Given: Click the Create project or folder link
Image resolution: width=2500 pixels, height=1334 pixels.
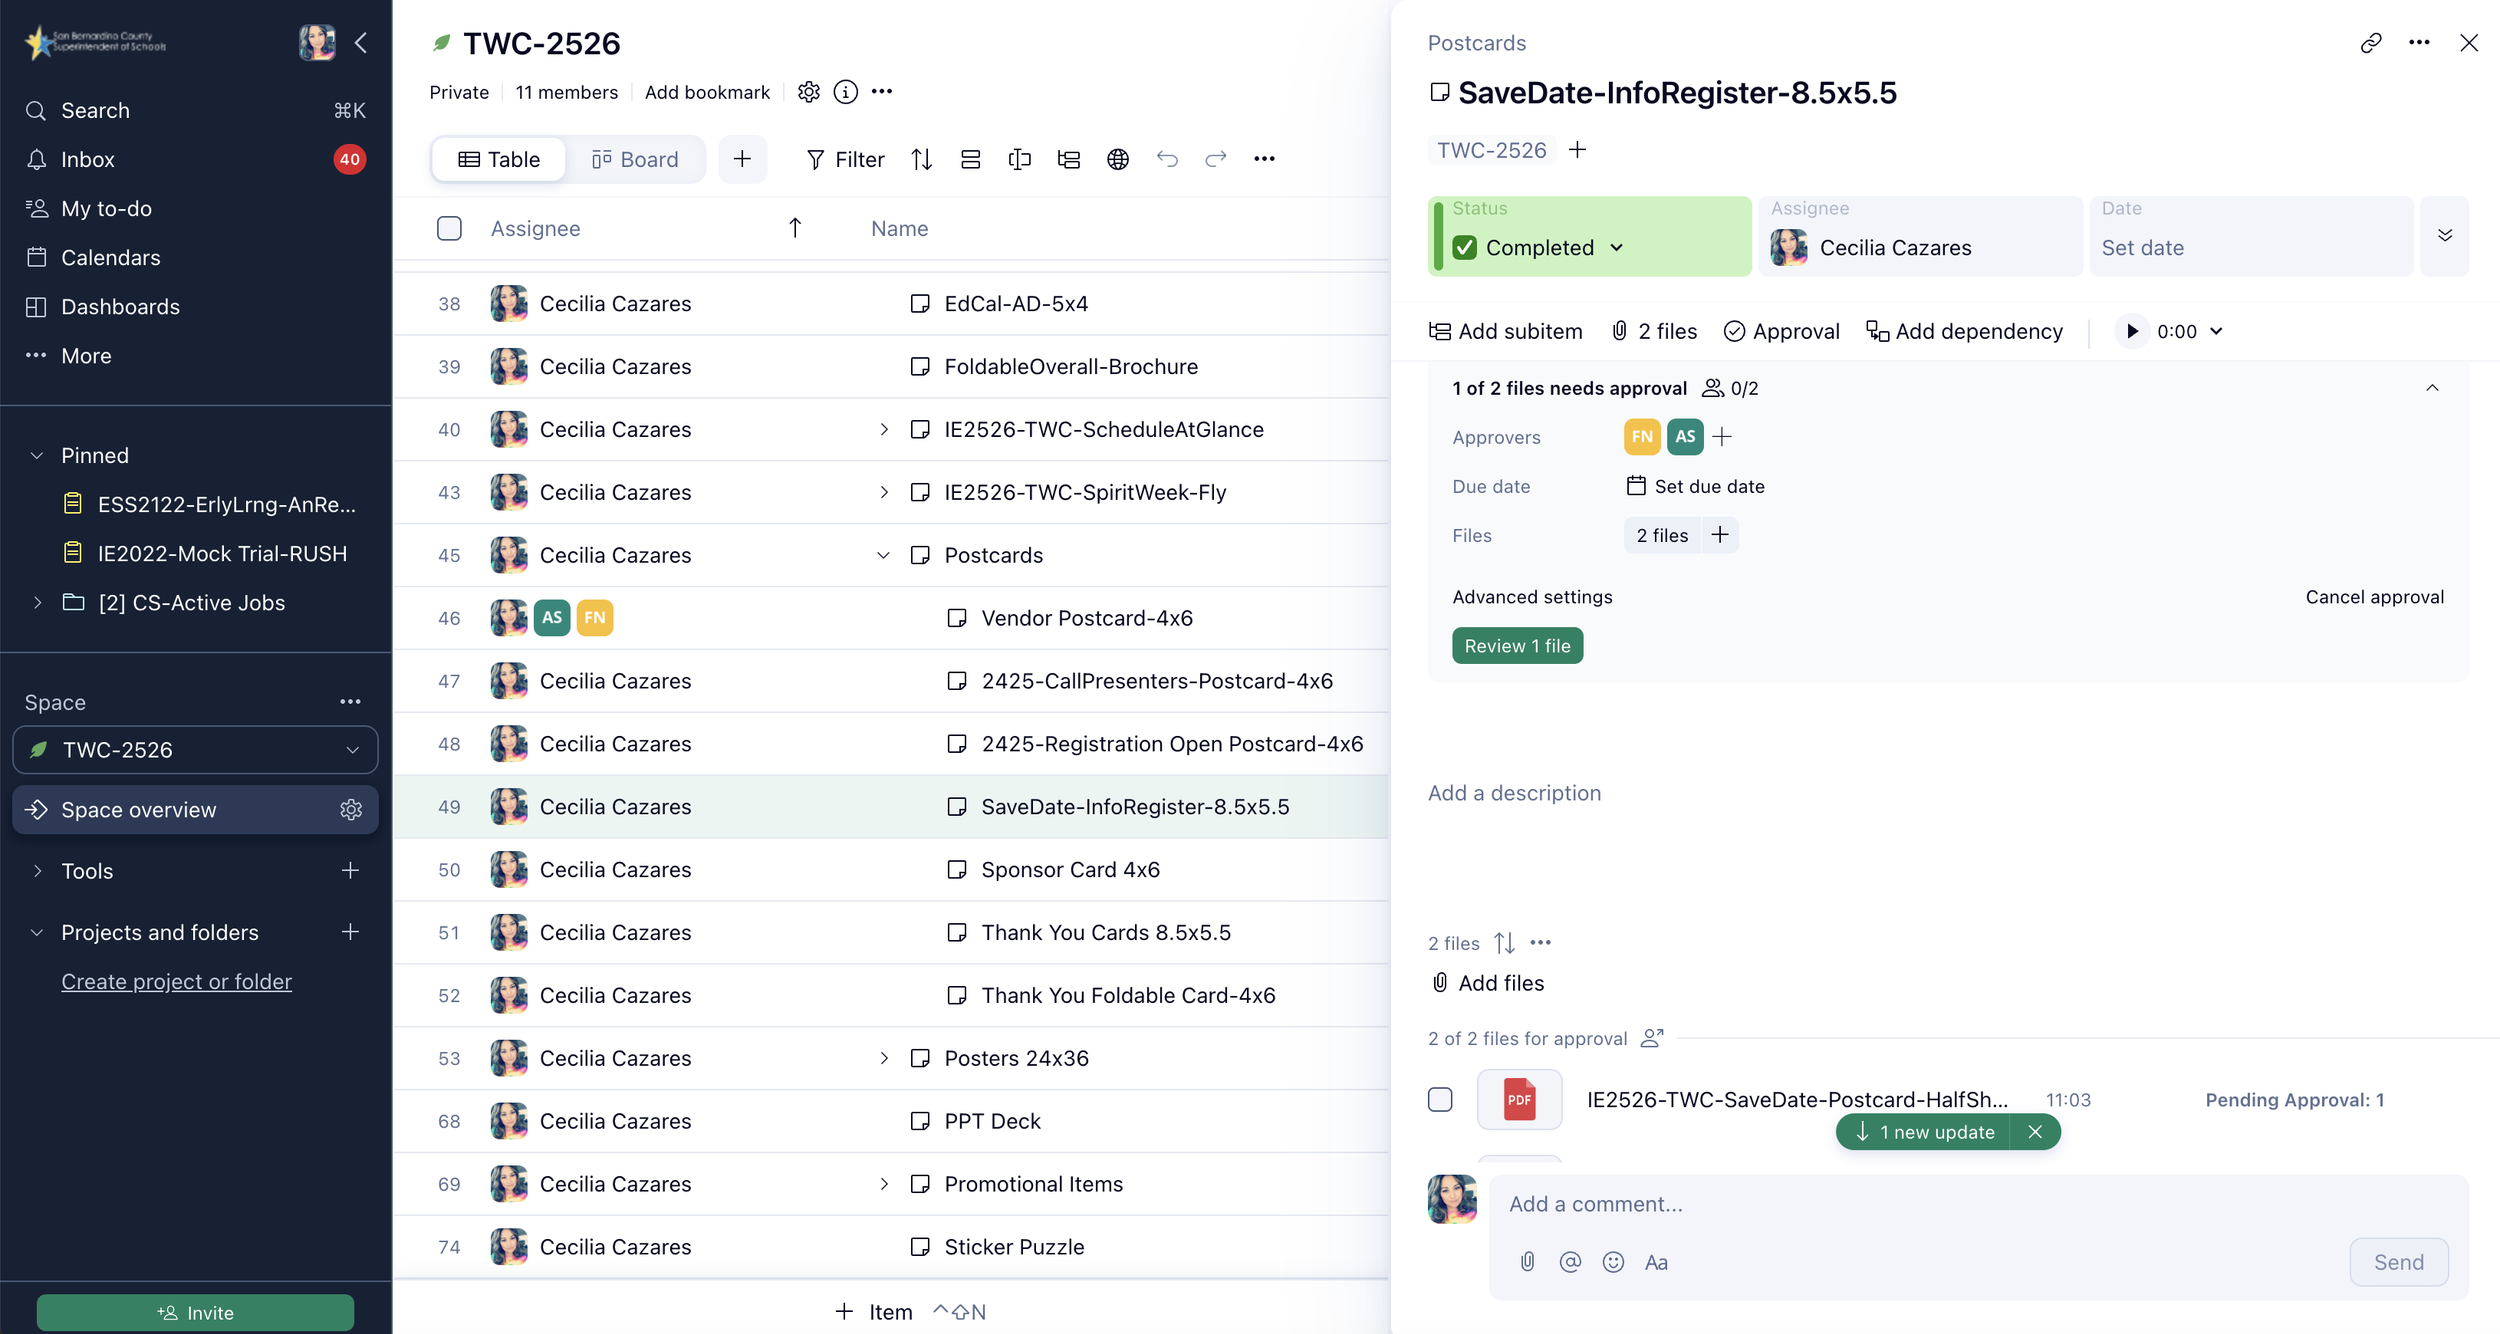Looking at the screenshot, I should click(x=176, y=981).
